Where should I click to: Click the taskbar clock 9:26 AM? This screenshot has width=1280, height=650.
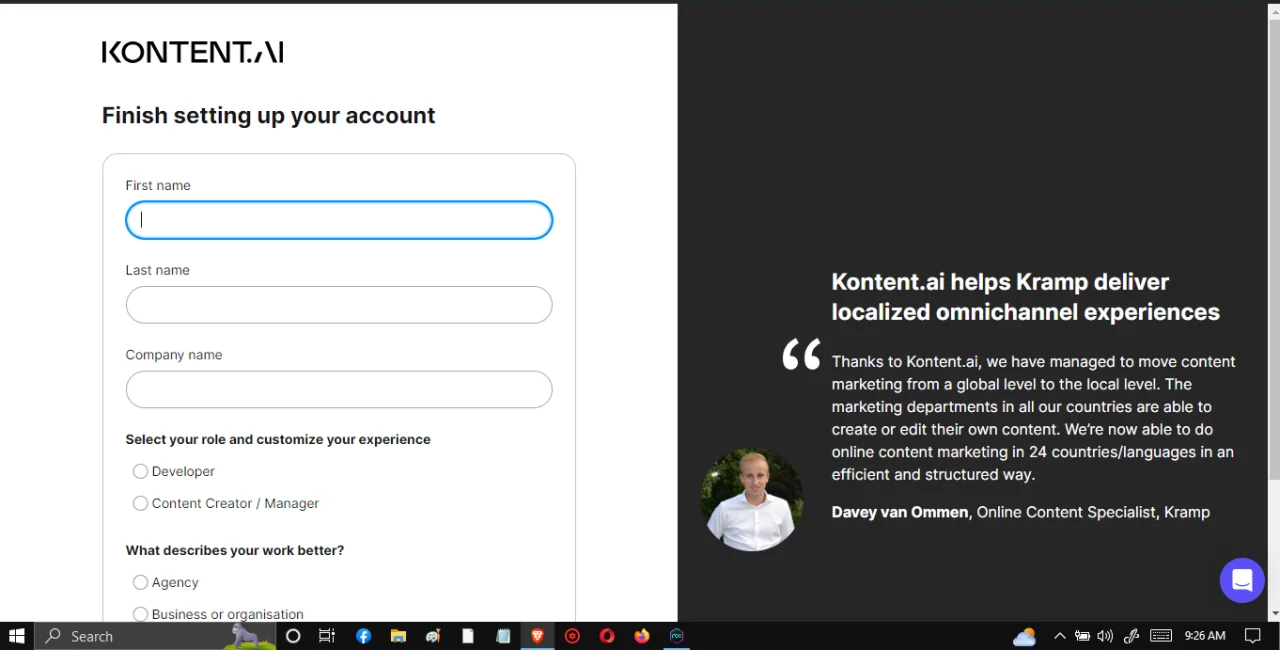pyautogui.click(x=1205, y=636)
